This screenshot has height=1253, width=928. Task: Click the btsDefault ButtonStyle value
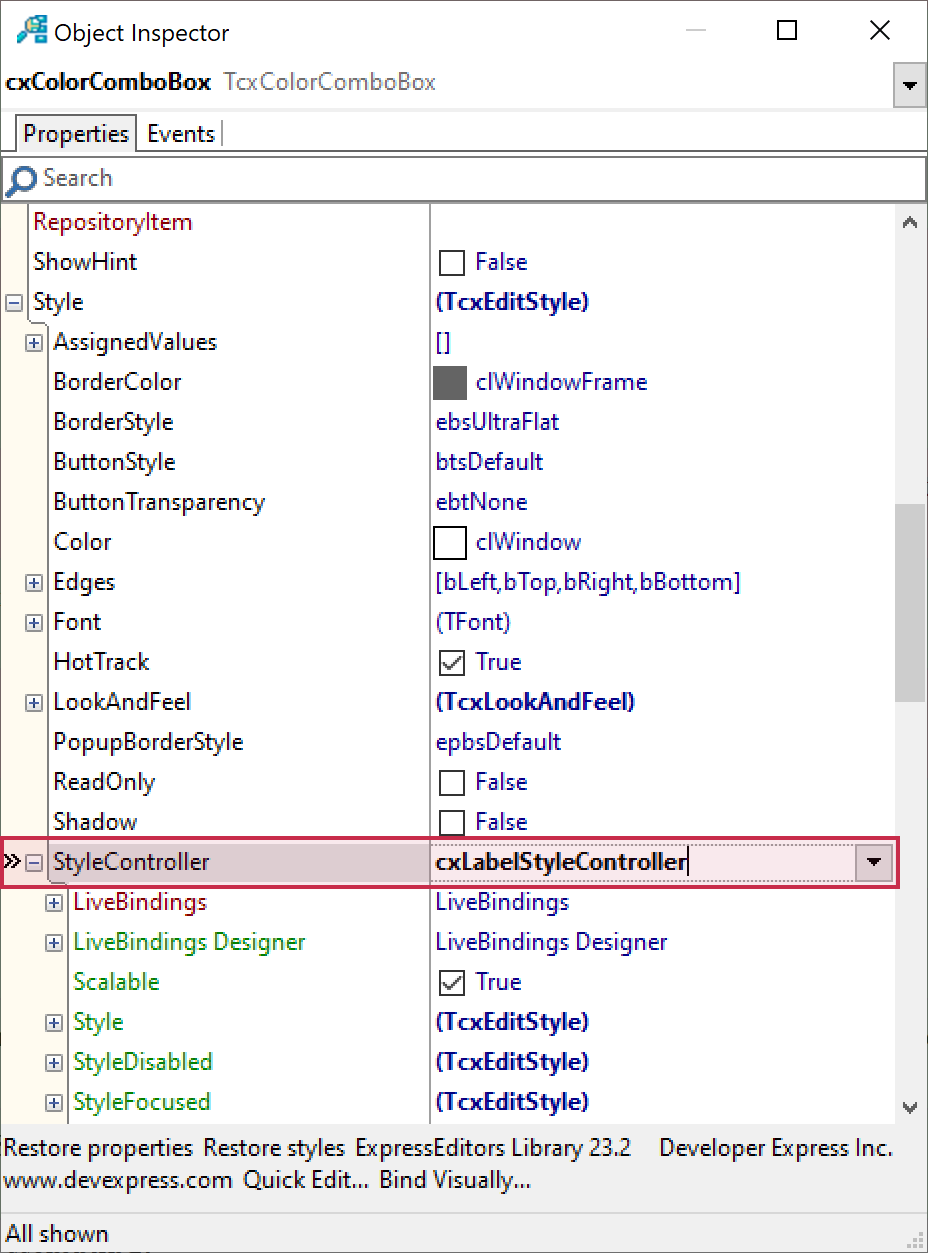(x=489, y=462)
